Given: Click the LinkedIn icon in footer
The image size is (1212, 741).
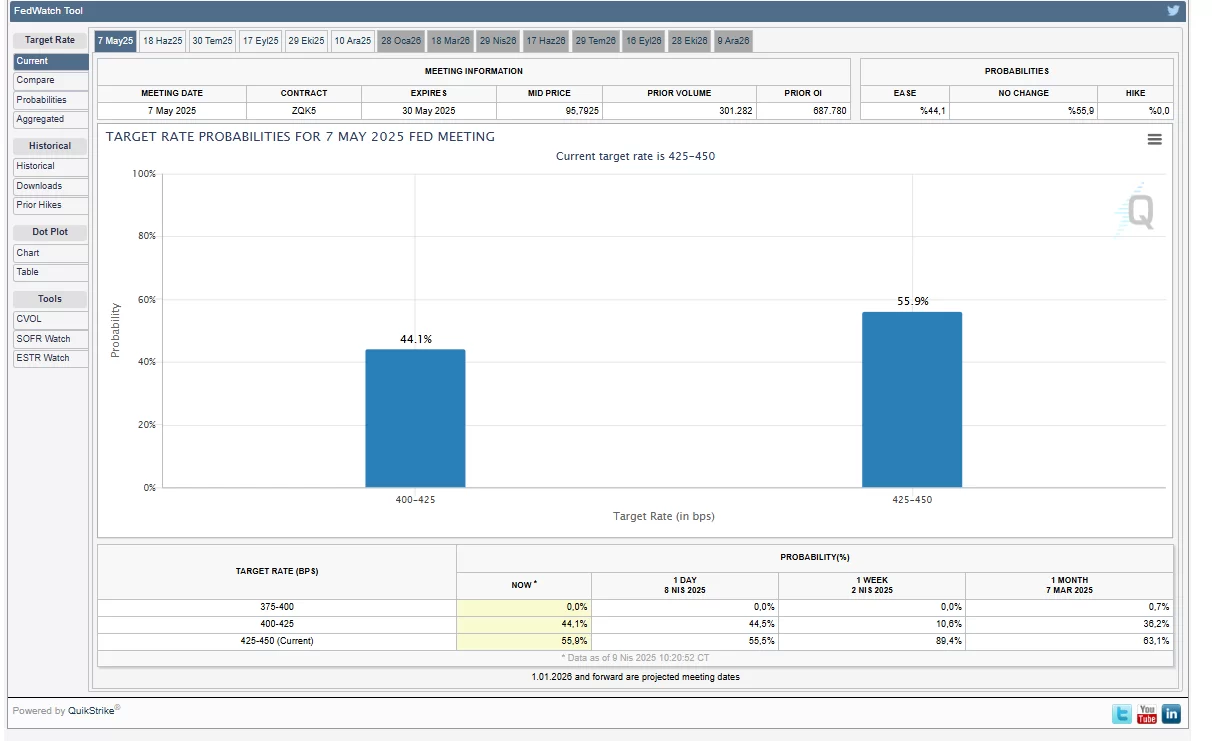Looking at the screenshot, I should (x=1170, y=714).
